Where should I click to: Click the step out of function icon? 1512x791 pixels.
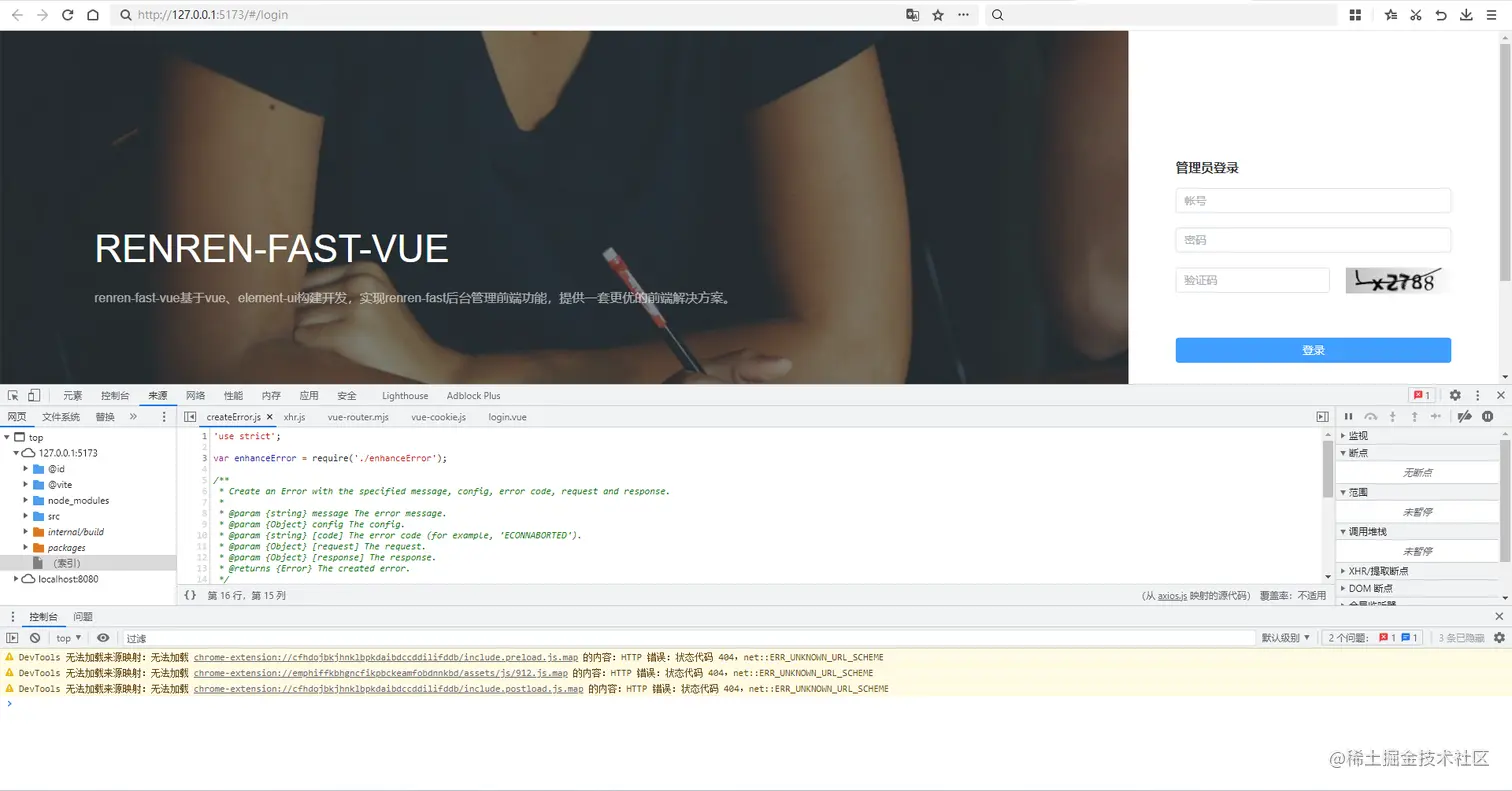click(1414, 417)
